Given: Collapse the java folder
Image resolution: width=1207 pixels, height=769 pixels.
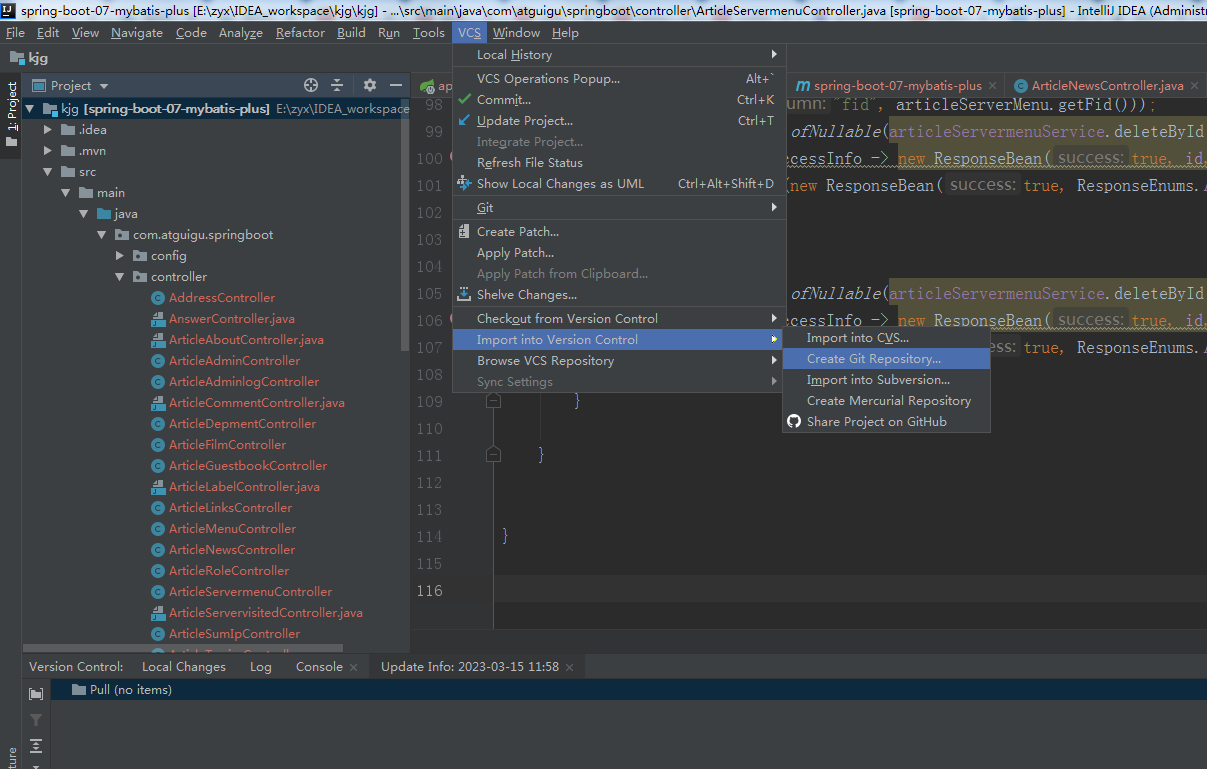Looking at the screenshot, I should (84, 214).
